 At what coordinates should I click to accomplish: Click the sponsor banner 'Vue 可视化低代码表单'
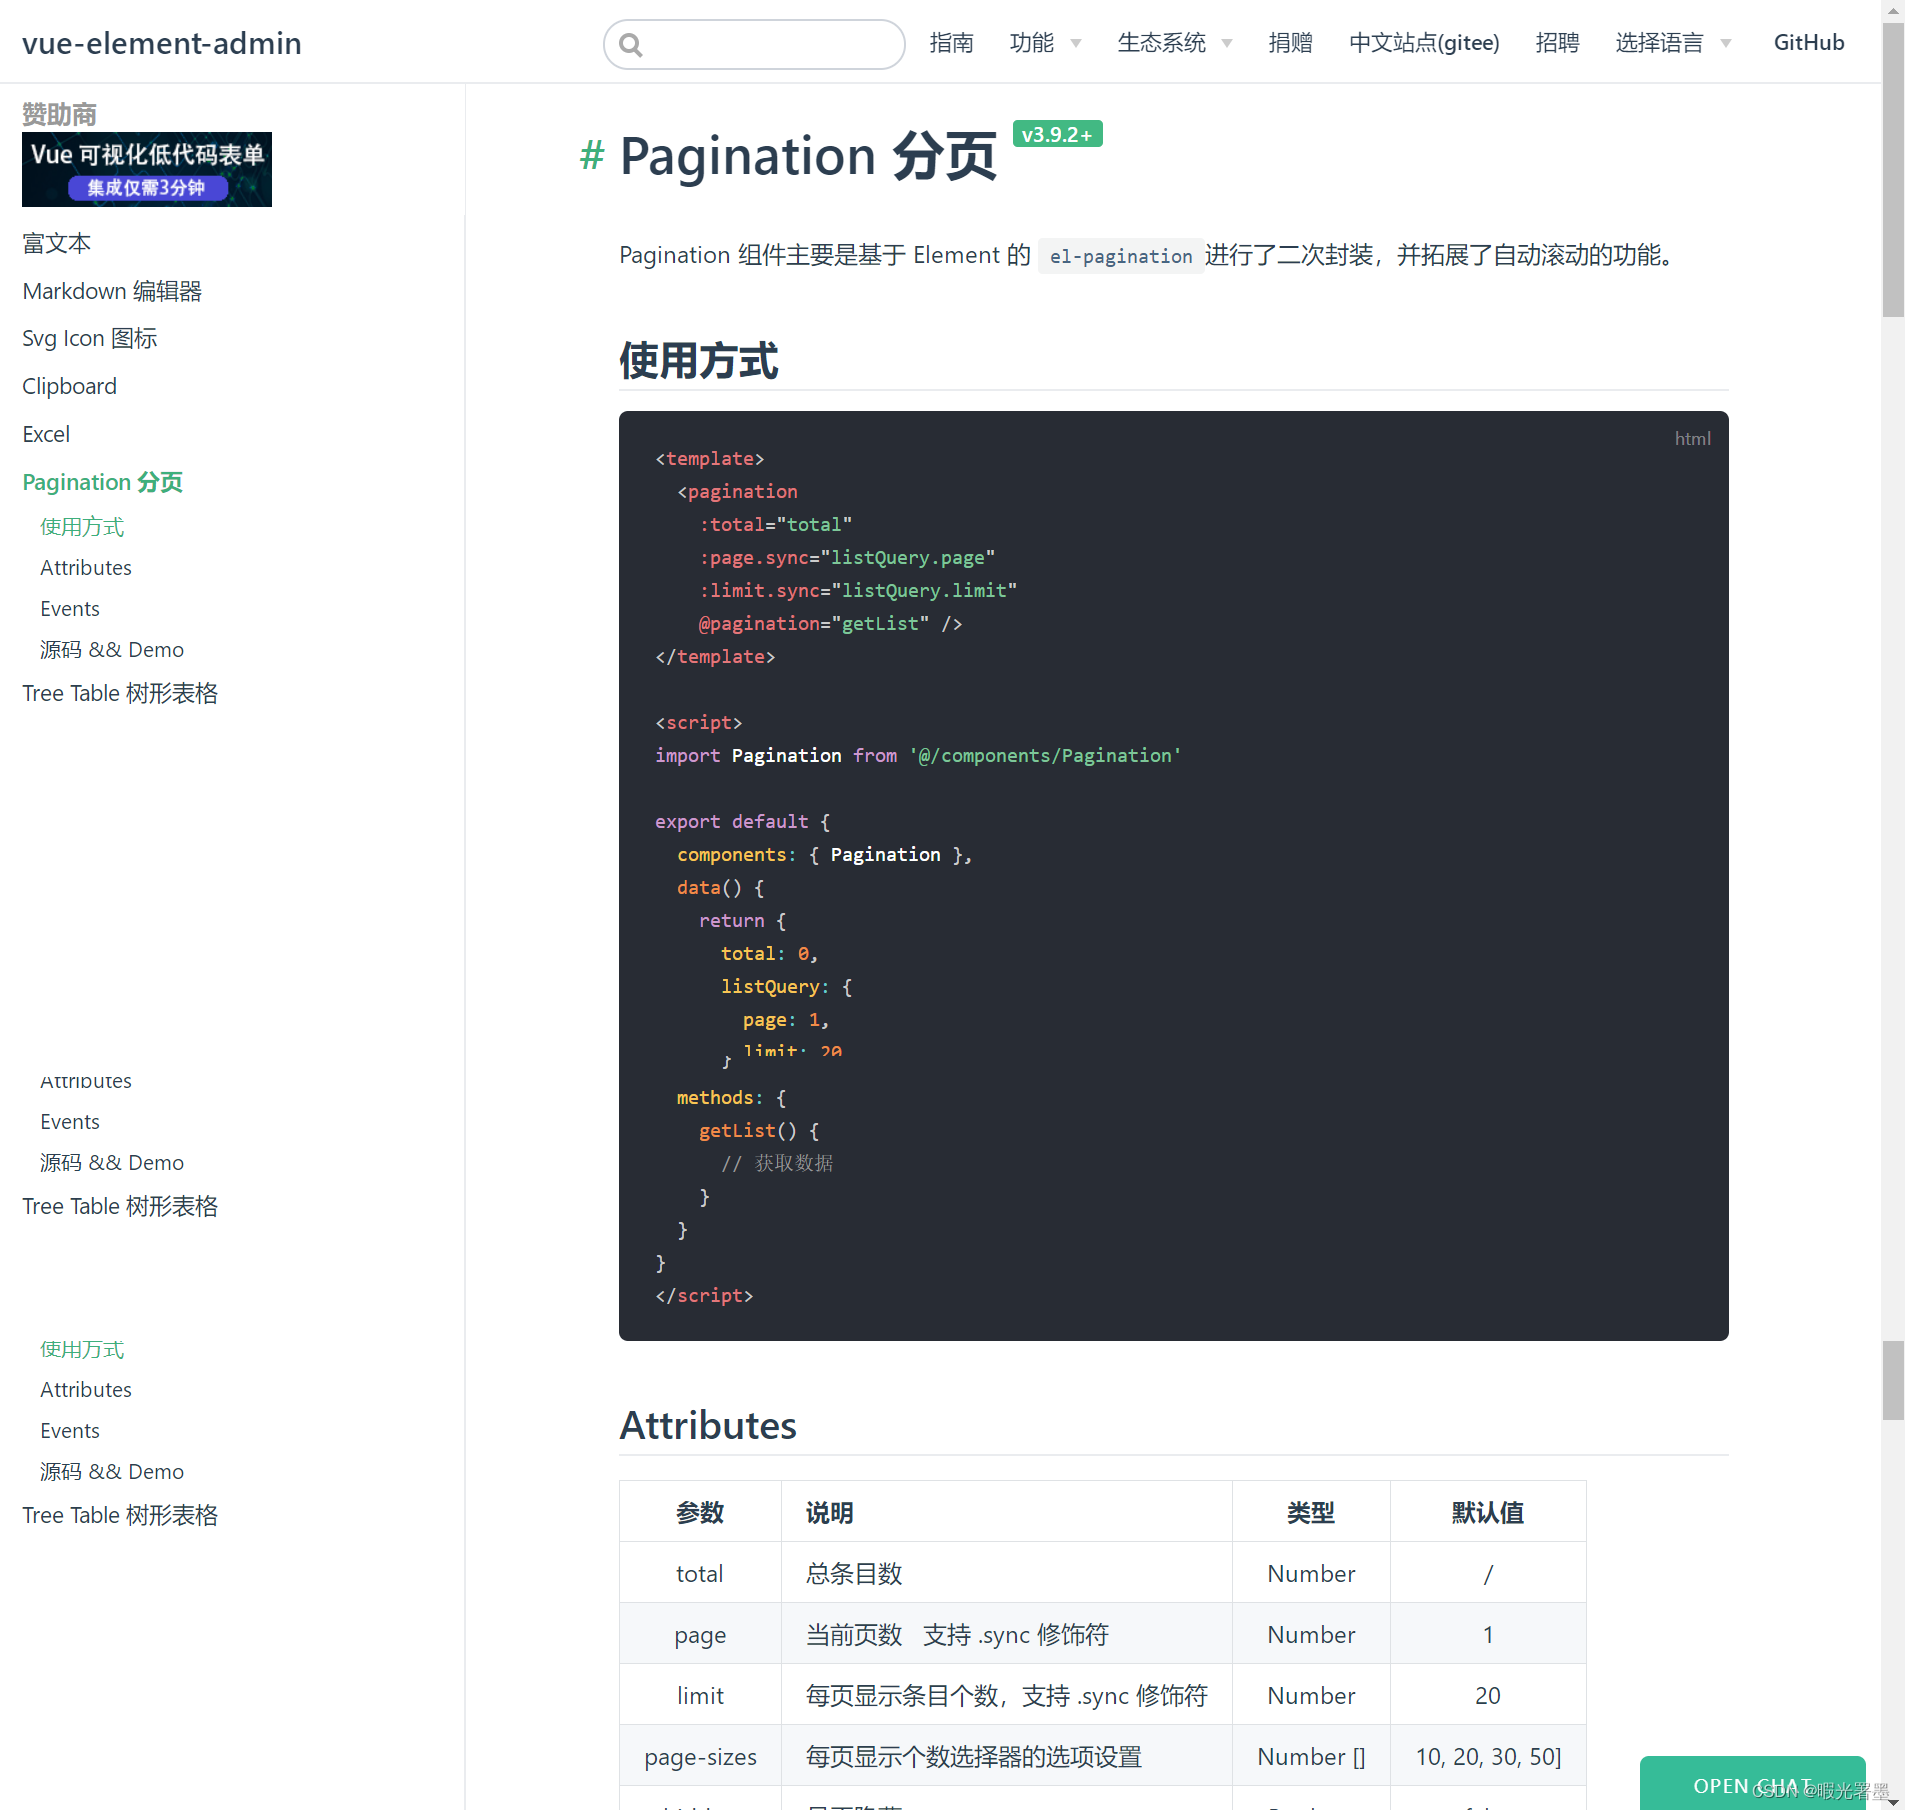point(146,169)
